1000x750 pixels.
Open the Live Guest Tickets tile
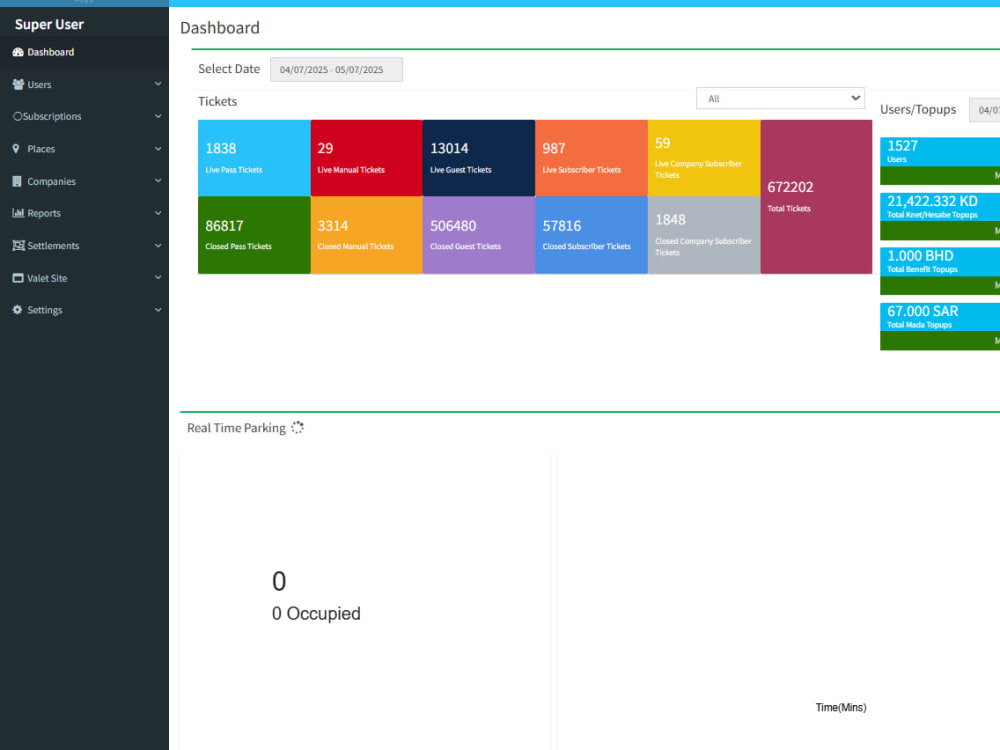pyautogui.click(x=479, y=158)
